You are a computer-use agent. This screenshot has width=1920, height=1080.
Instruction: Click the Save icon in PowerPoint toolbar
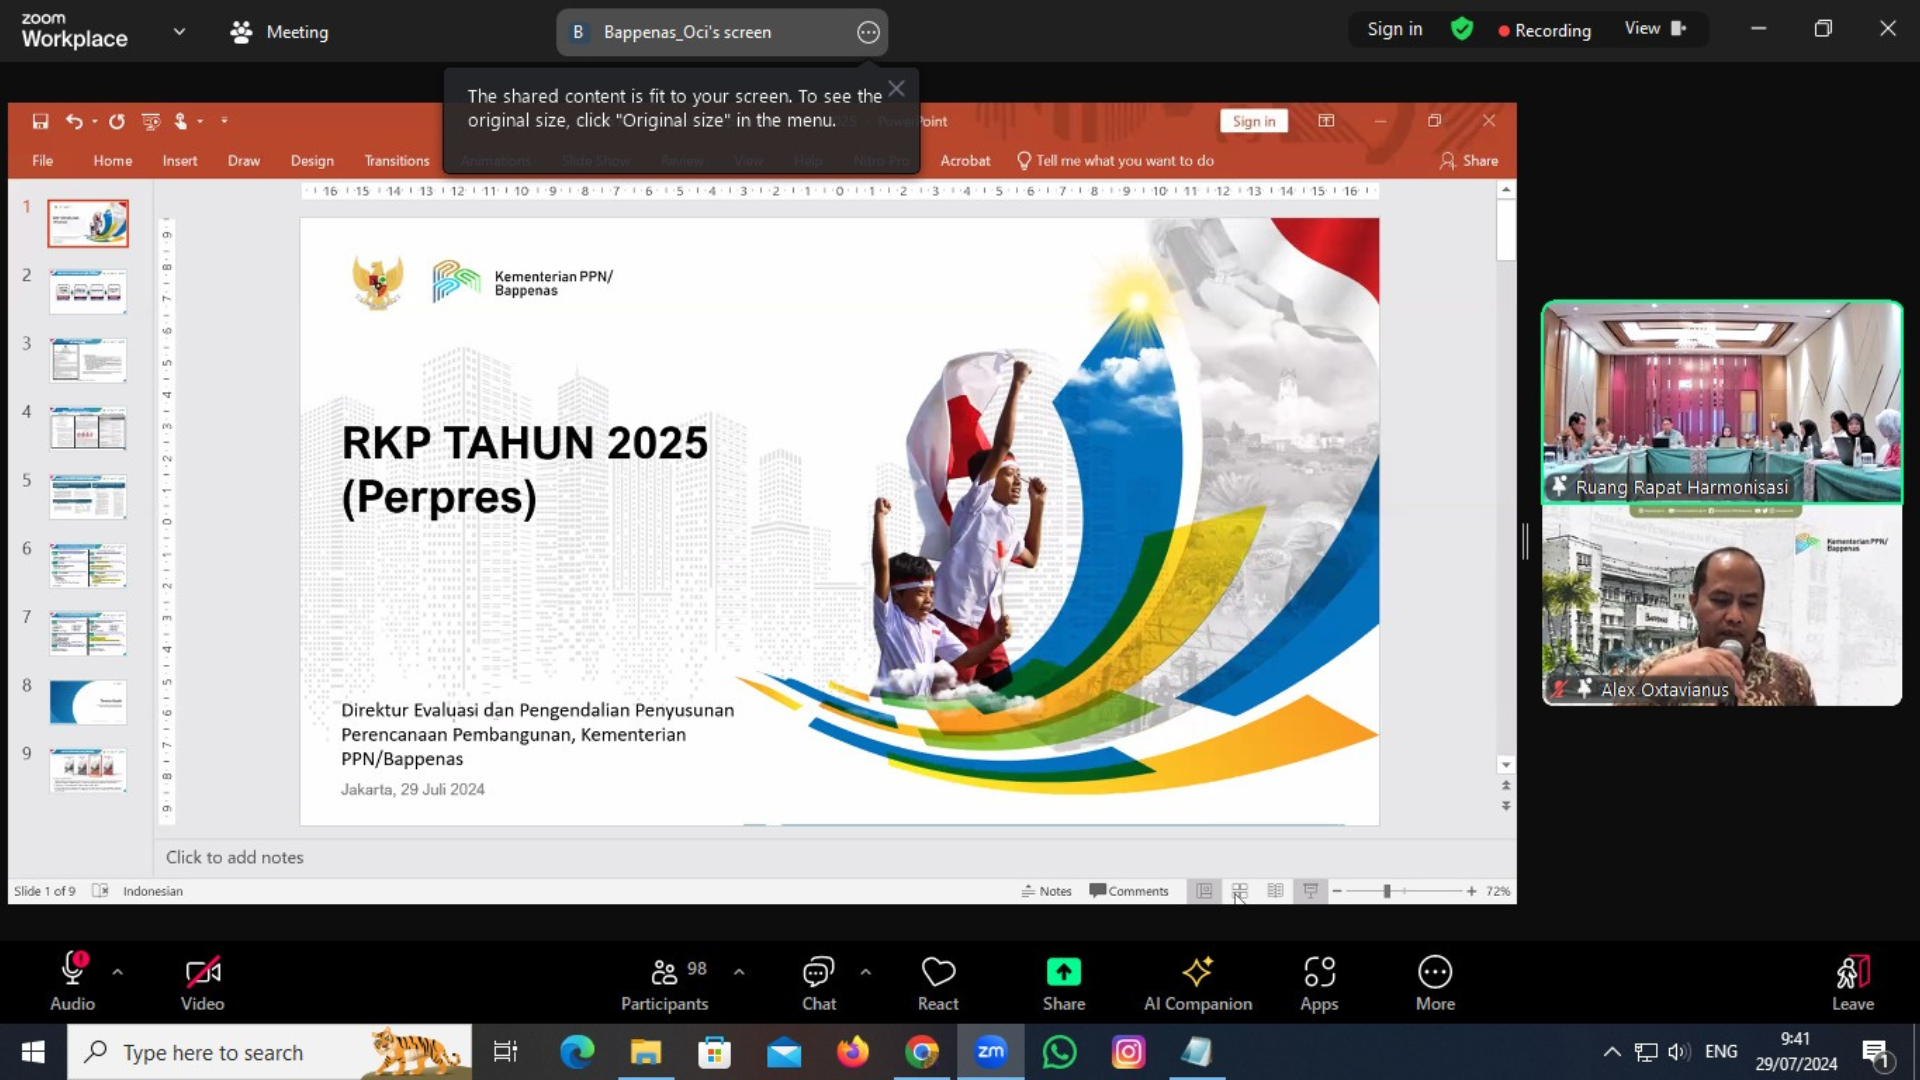click(40, 121)
